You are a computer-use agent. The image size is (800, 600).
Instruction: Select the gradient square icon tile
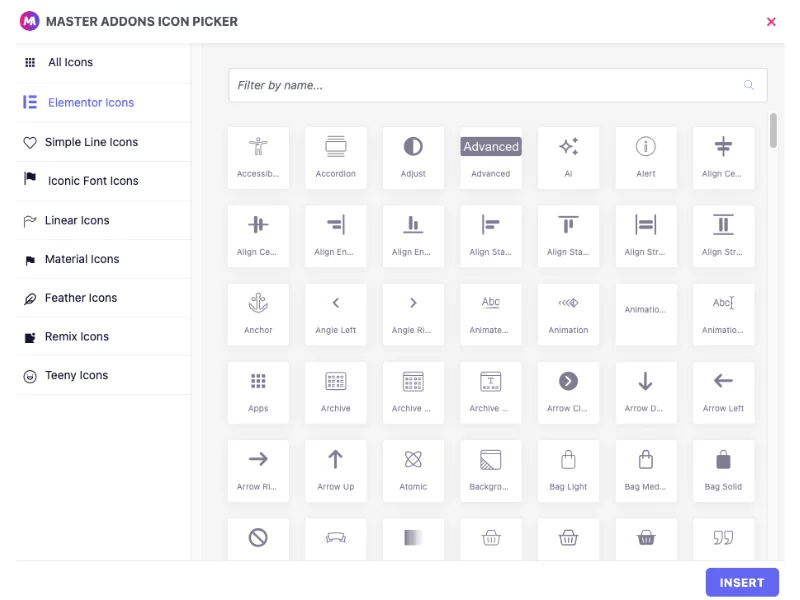413,539
